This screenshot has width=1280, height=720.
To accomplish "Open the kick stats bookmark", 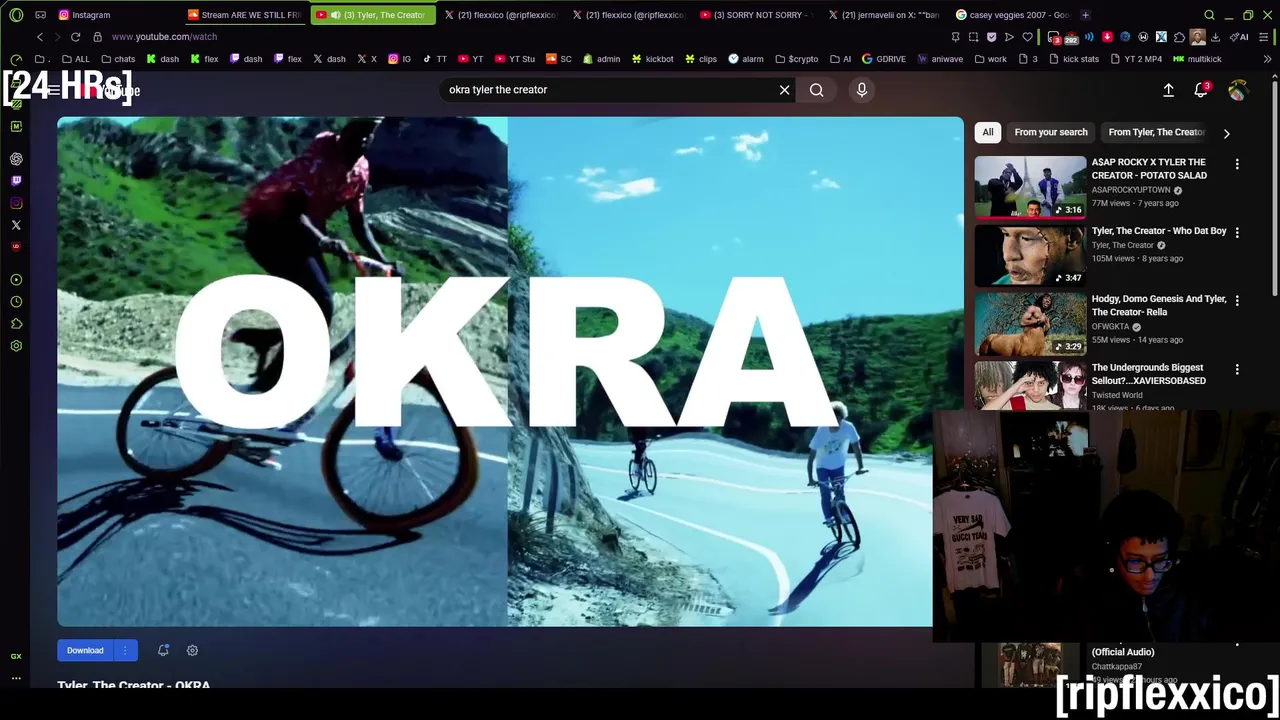I will [1074, 59].
